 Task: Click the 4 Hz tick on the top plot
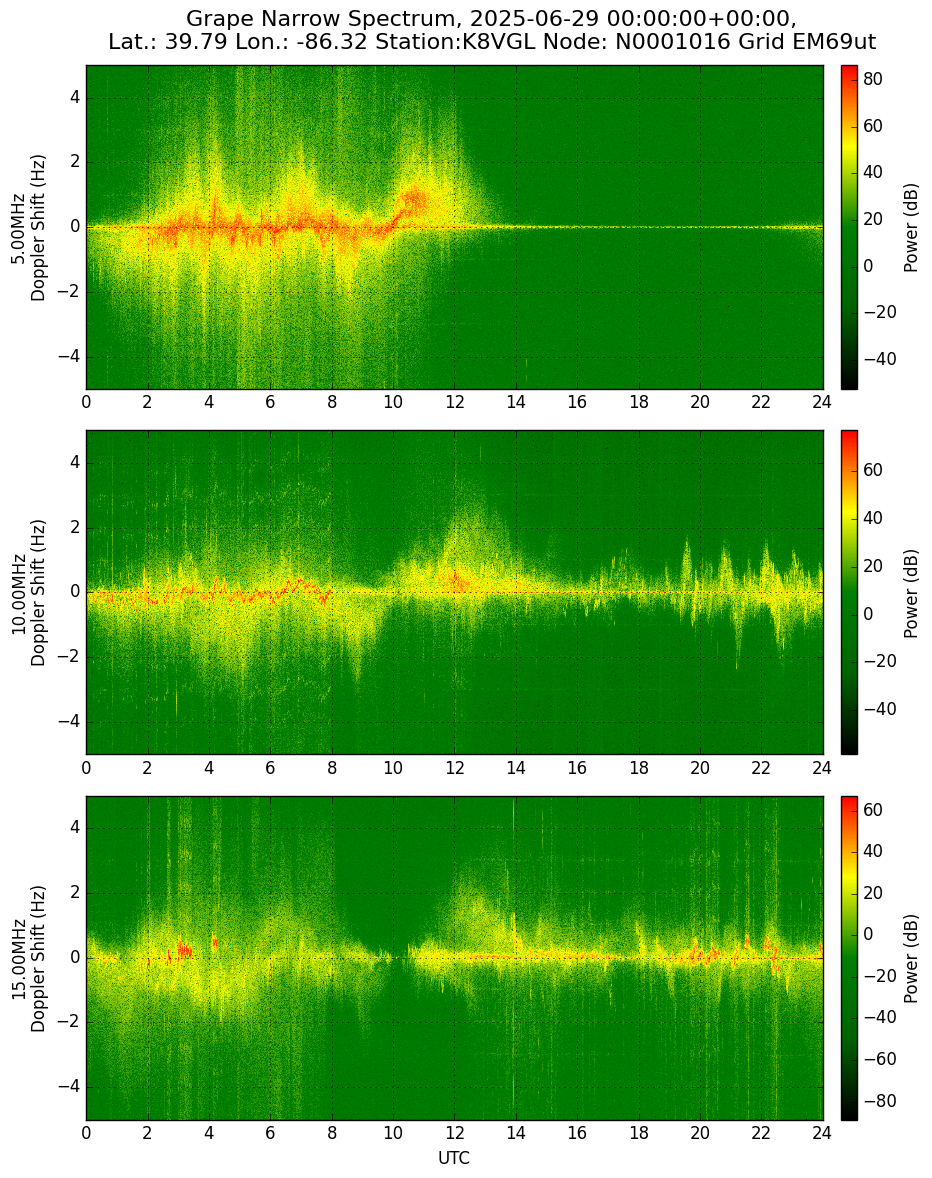[x=76, y=98]
